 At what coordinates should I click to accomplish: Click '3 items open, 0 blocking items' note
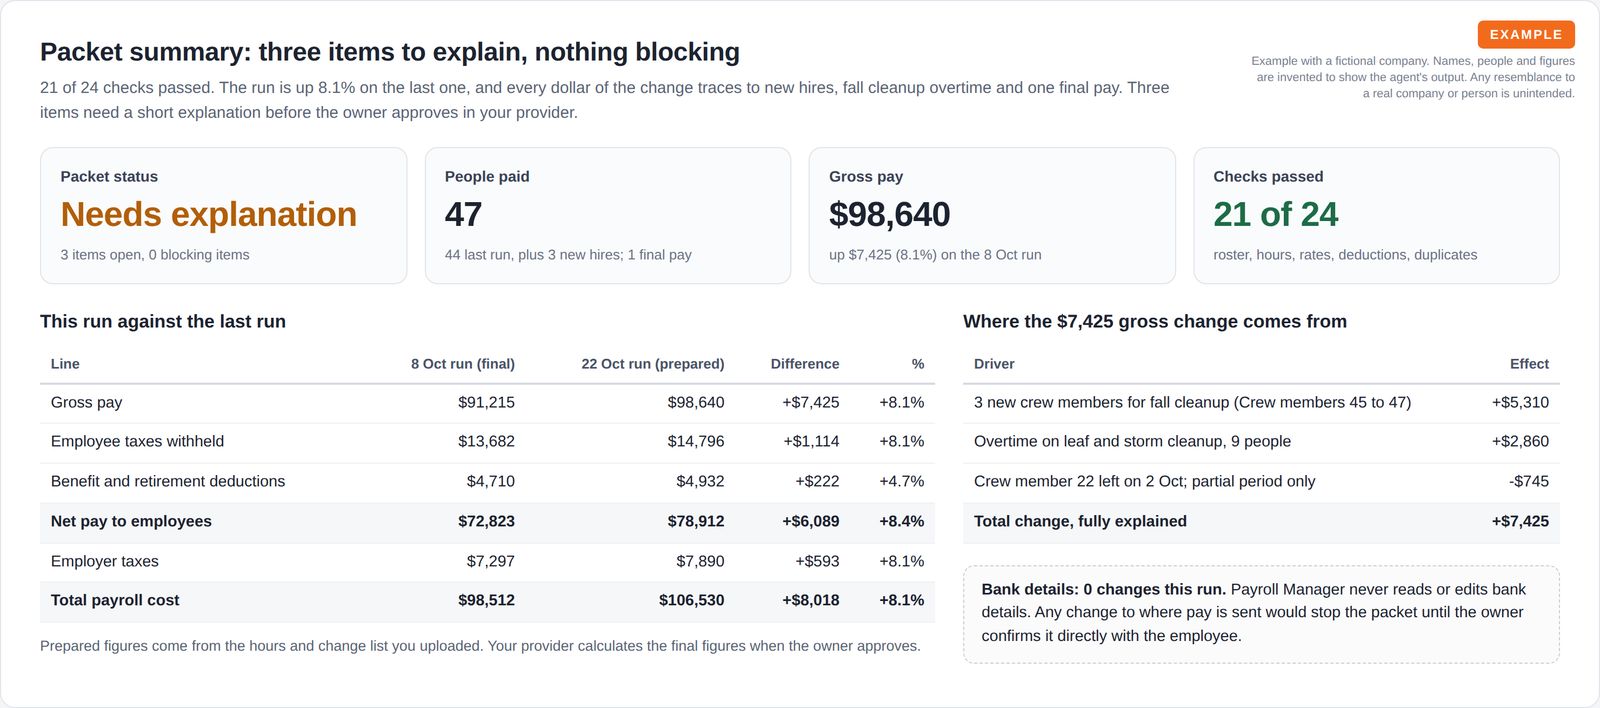click(x=155, y=255)
